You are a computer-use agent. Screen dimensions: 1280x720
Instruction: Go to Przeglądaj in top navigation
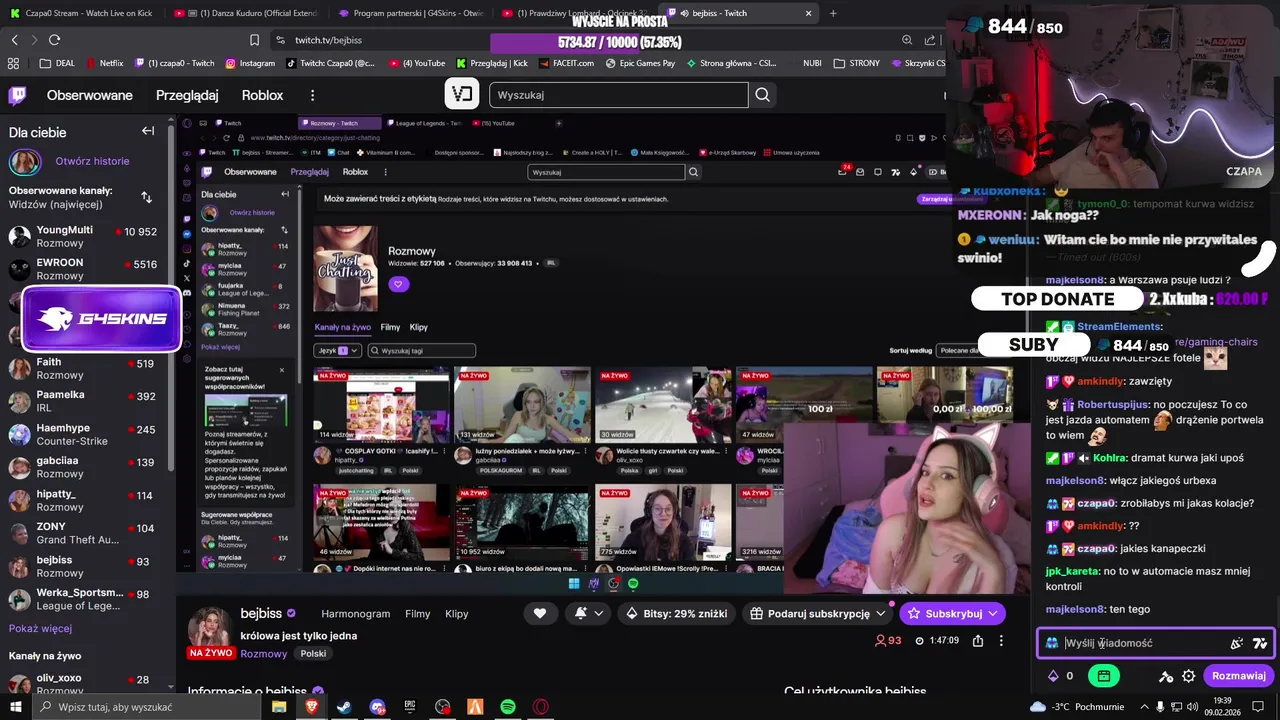(x=187, y=95)
